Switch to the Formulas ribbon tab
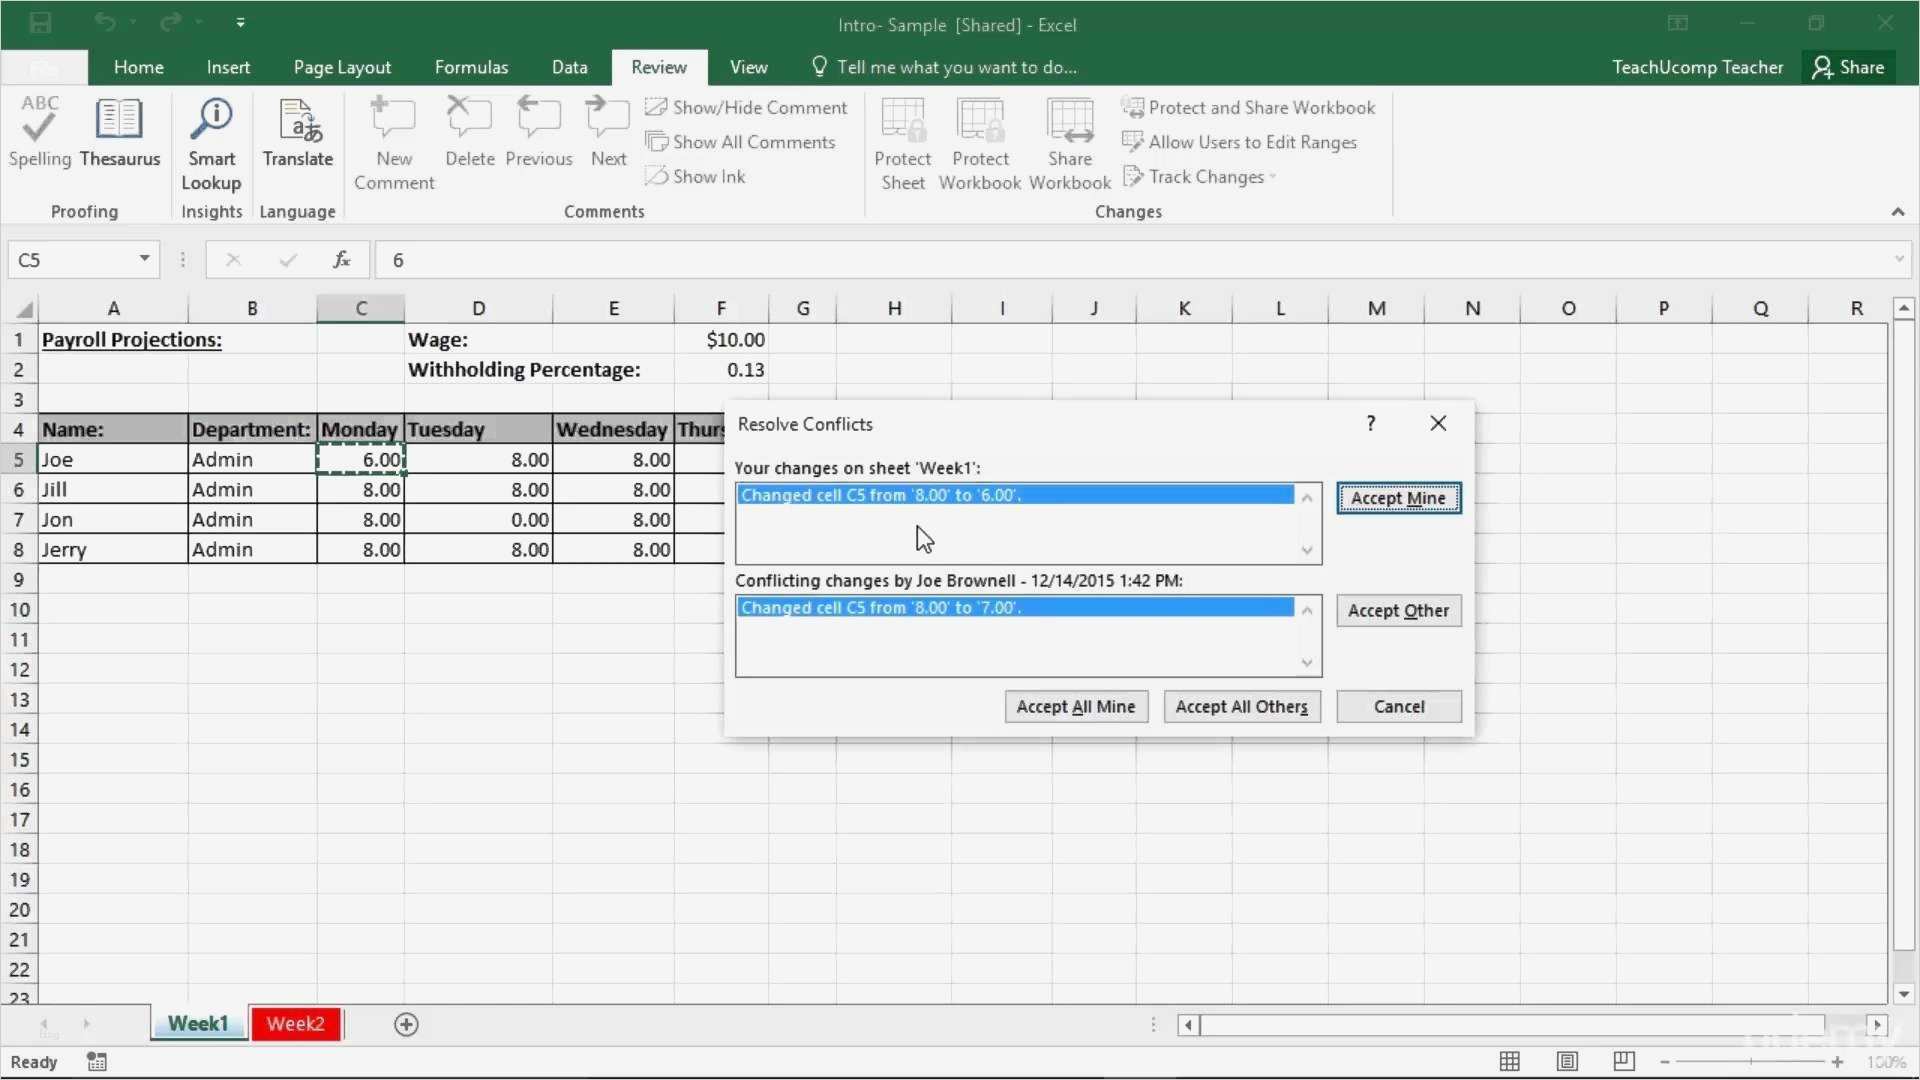 click(x=471, y=67)
